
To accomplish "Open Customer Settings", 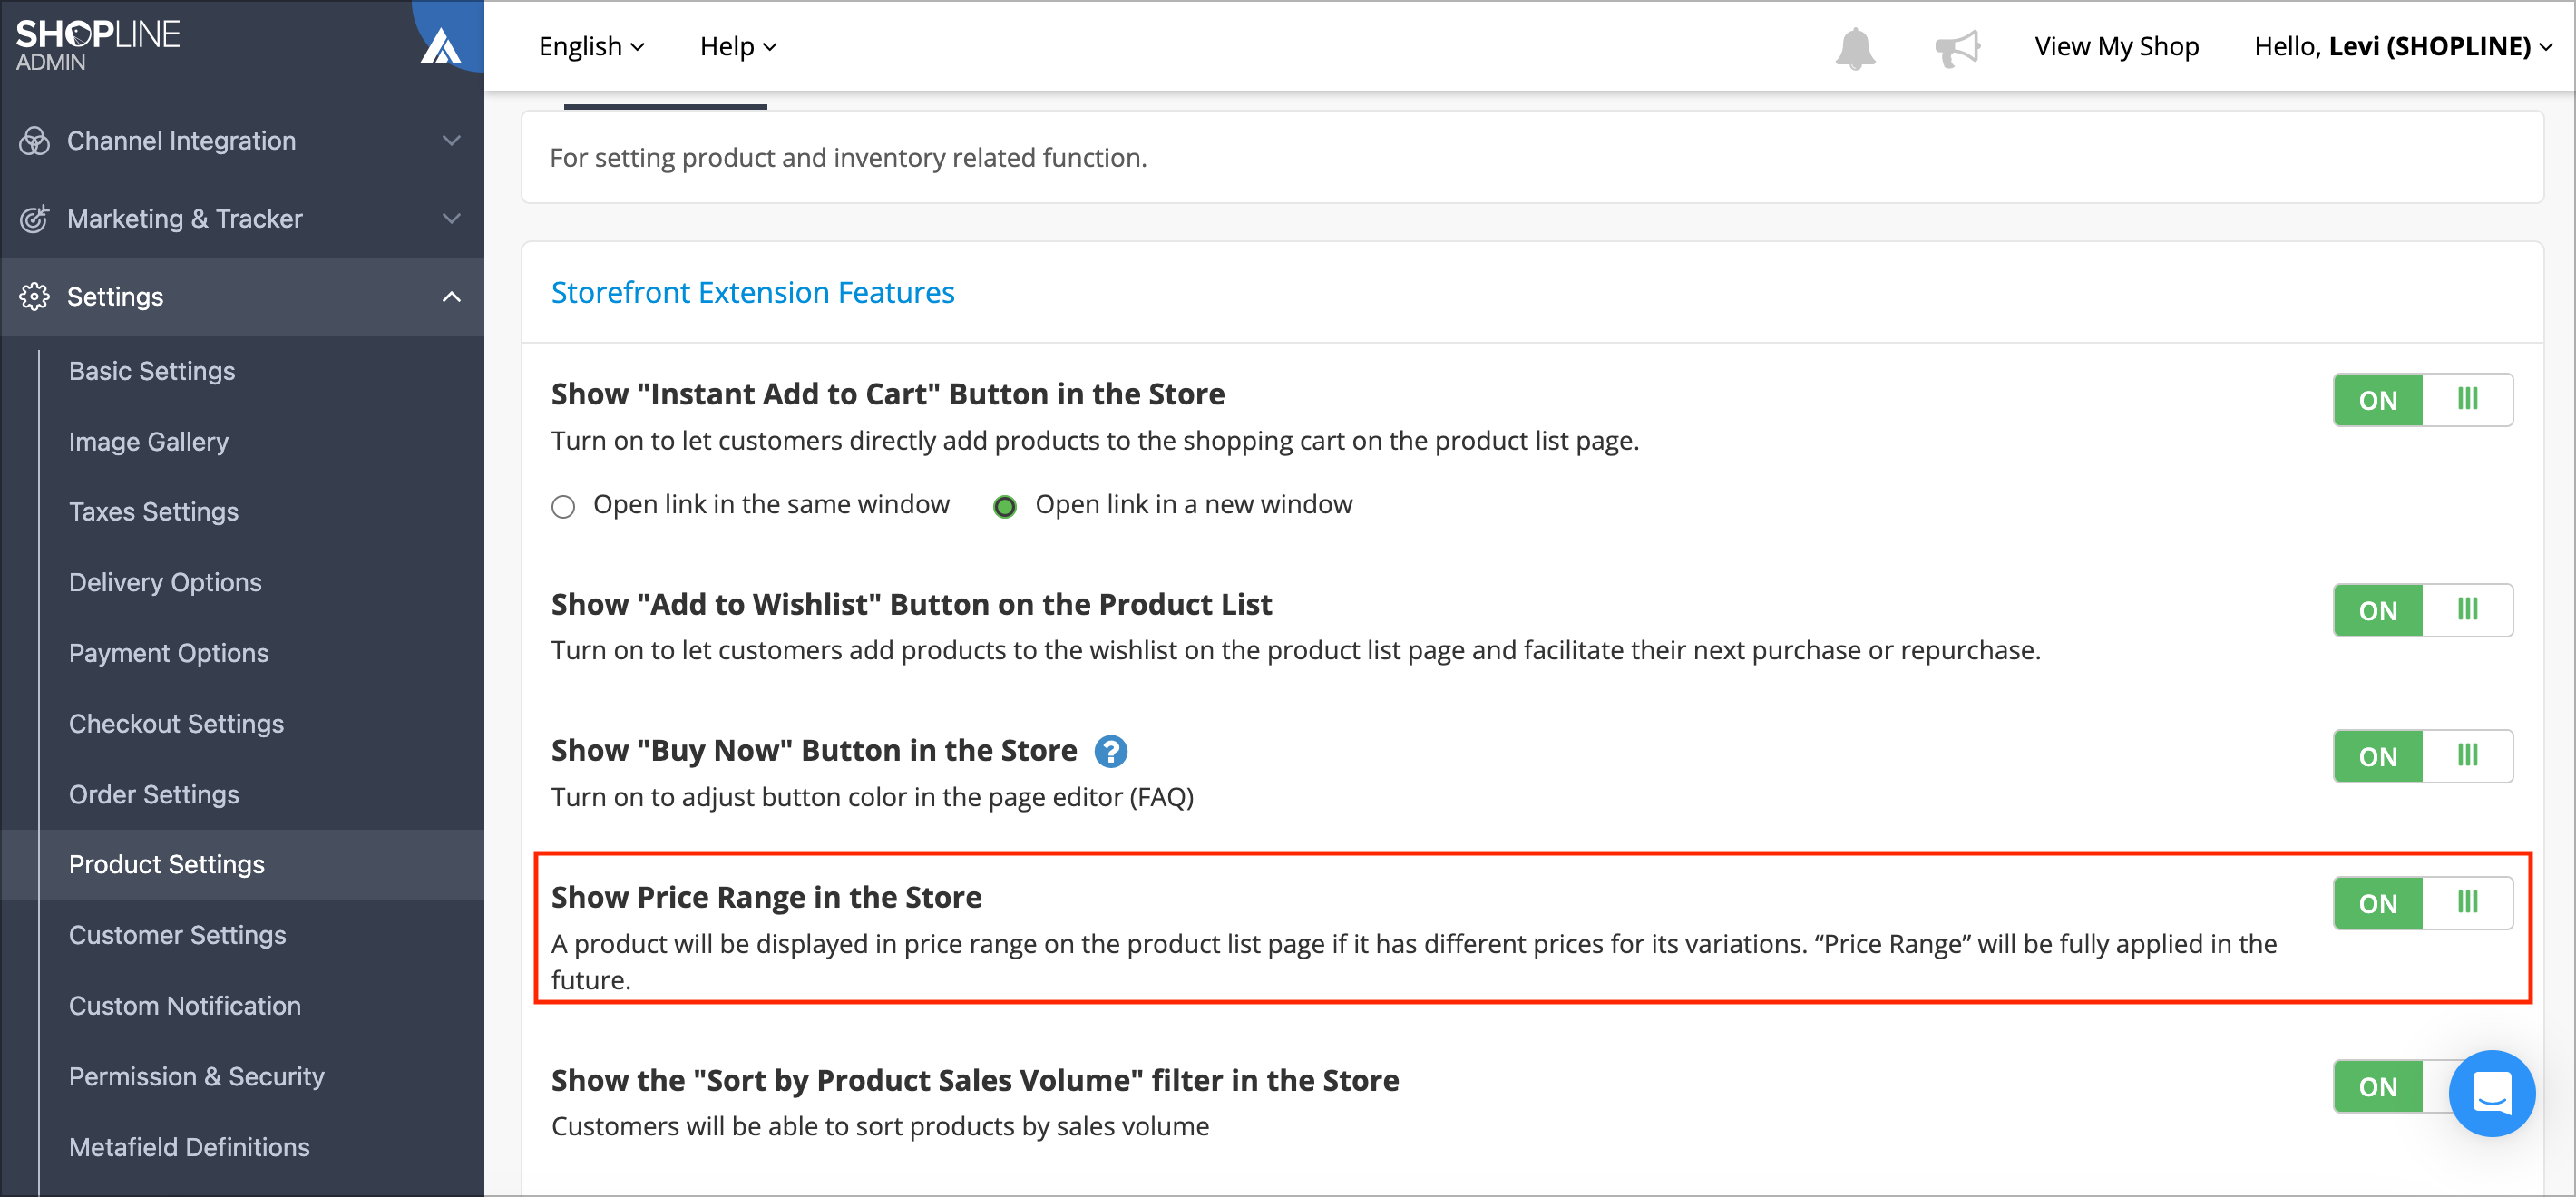I will pyautogui.click(x=178, y=936).
